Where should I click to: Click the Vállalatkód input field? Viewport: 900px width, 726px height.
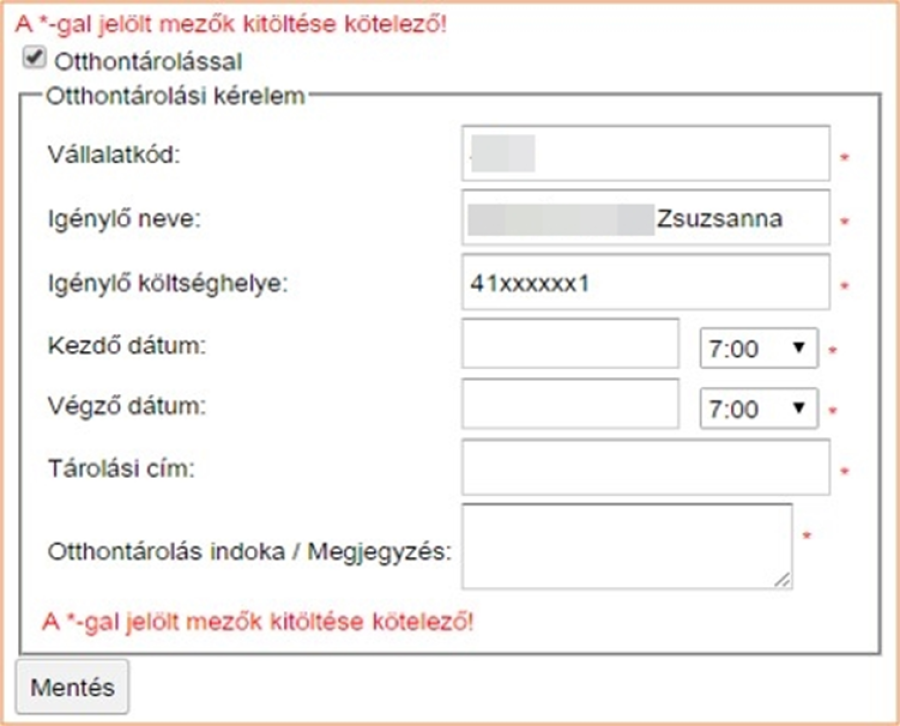click(x=646, y=154)
